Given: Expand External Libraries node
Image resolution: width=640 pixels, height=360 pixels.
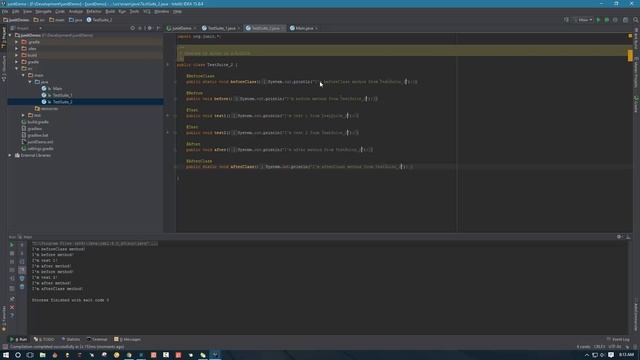Looking at the screenshot, I should tap(10, 155).
